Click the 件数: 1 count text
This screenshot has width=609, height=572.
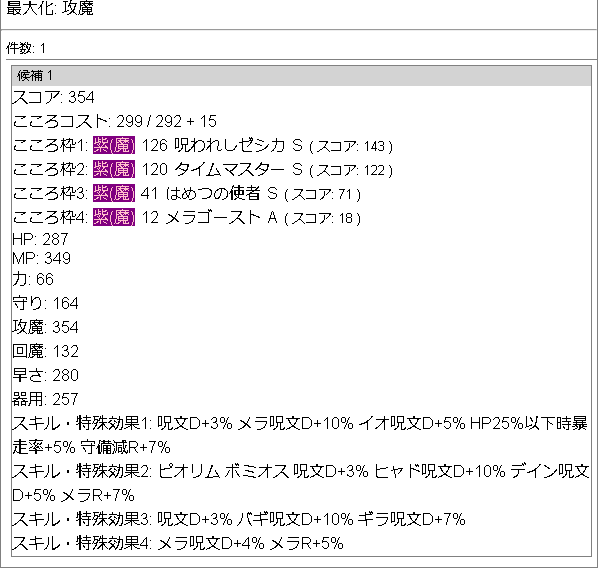(x=26, y=49)
